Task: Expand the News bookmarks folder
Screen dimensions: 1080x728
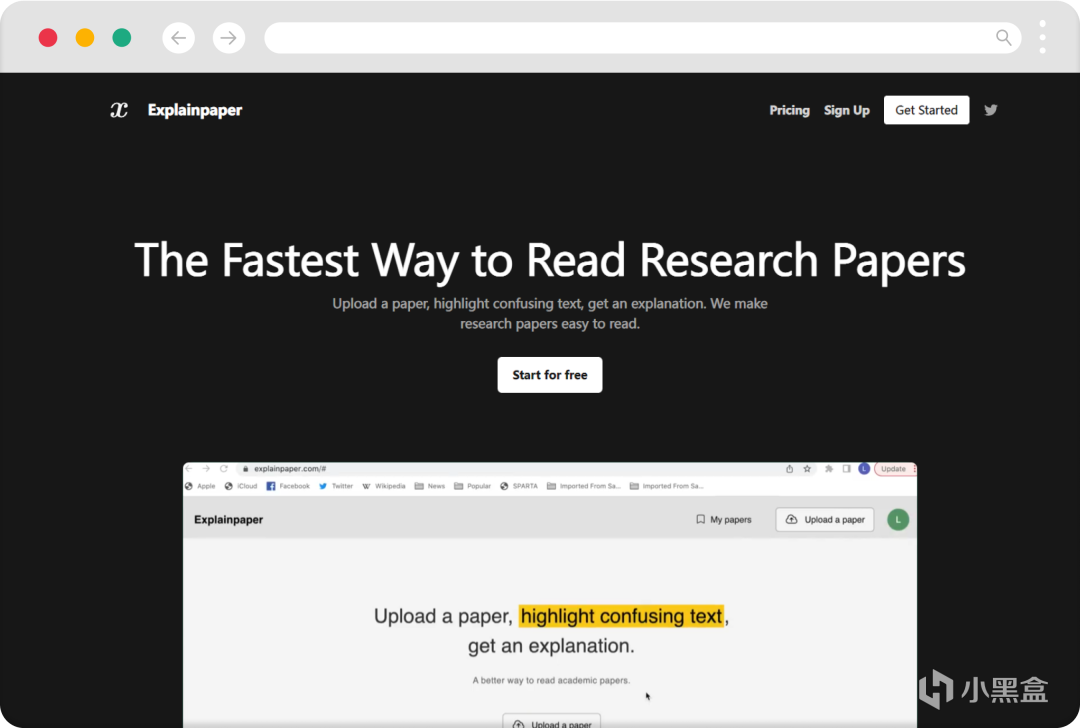Action: [x=430, y=486]
